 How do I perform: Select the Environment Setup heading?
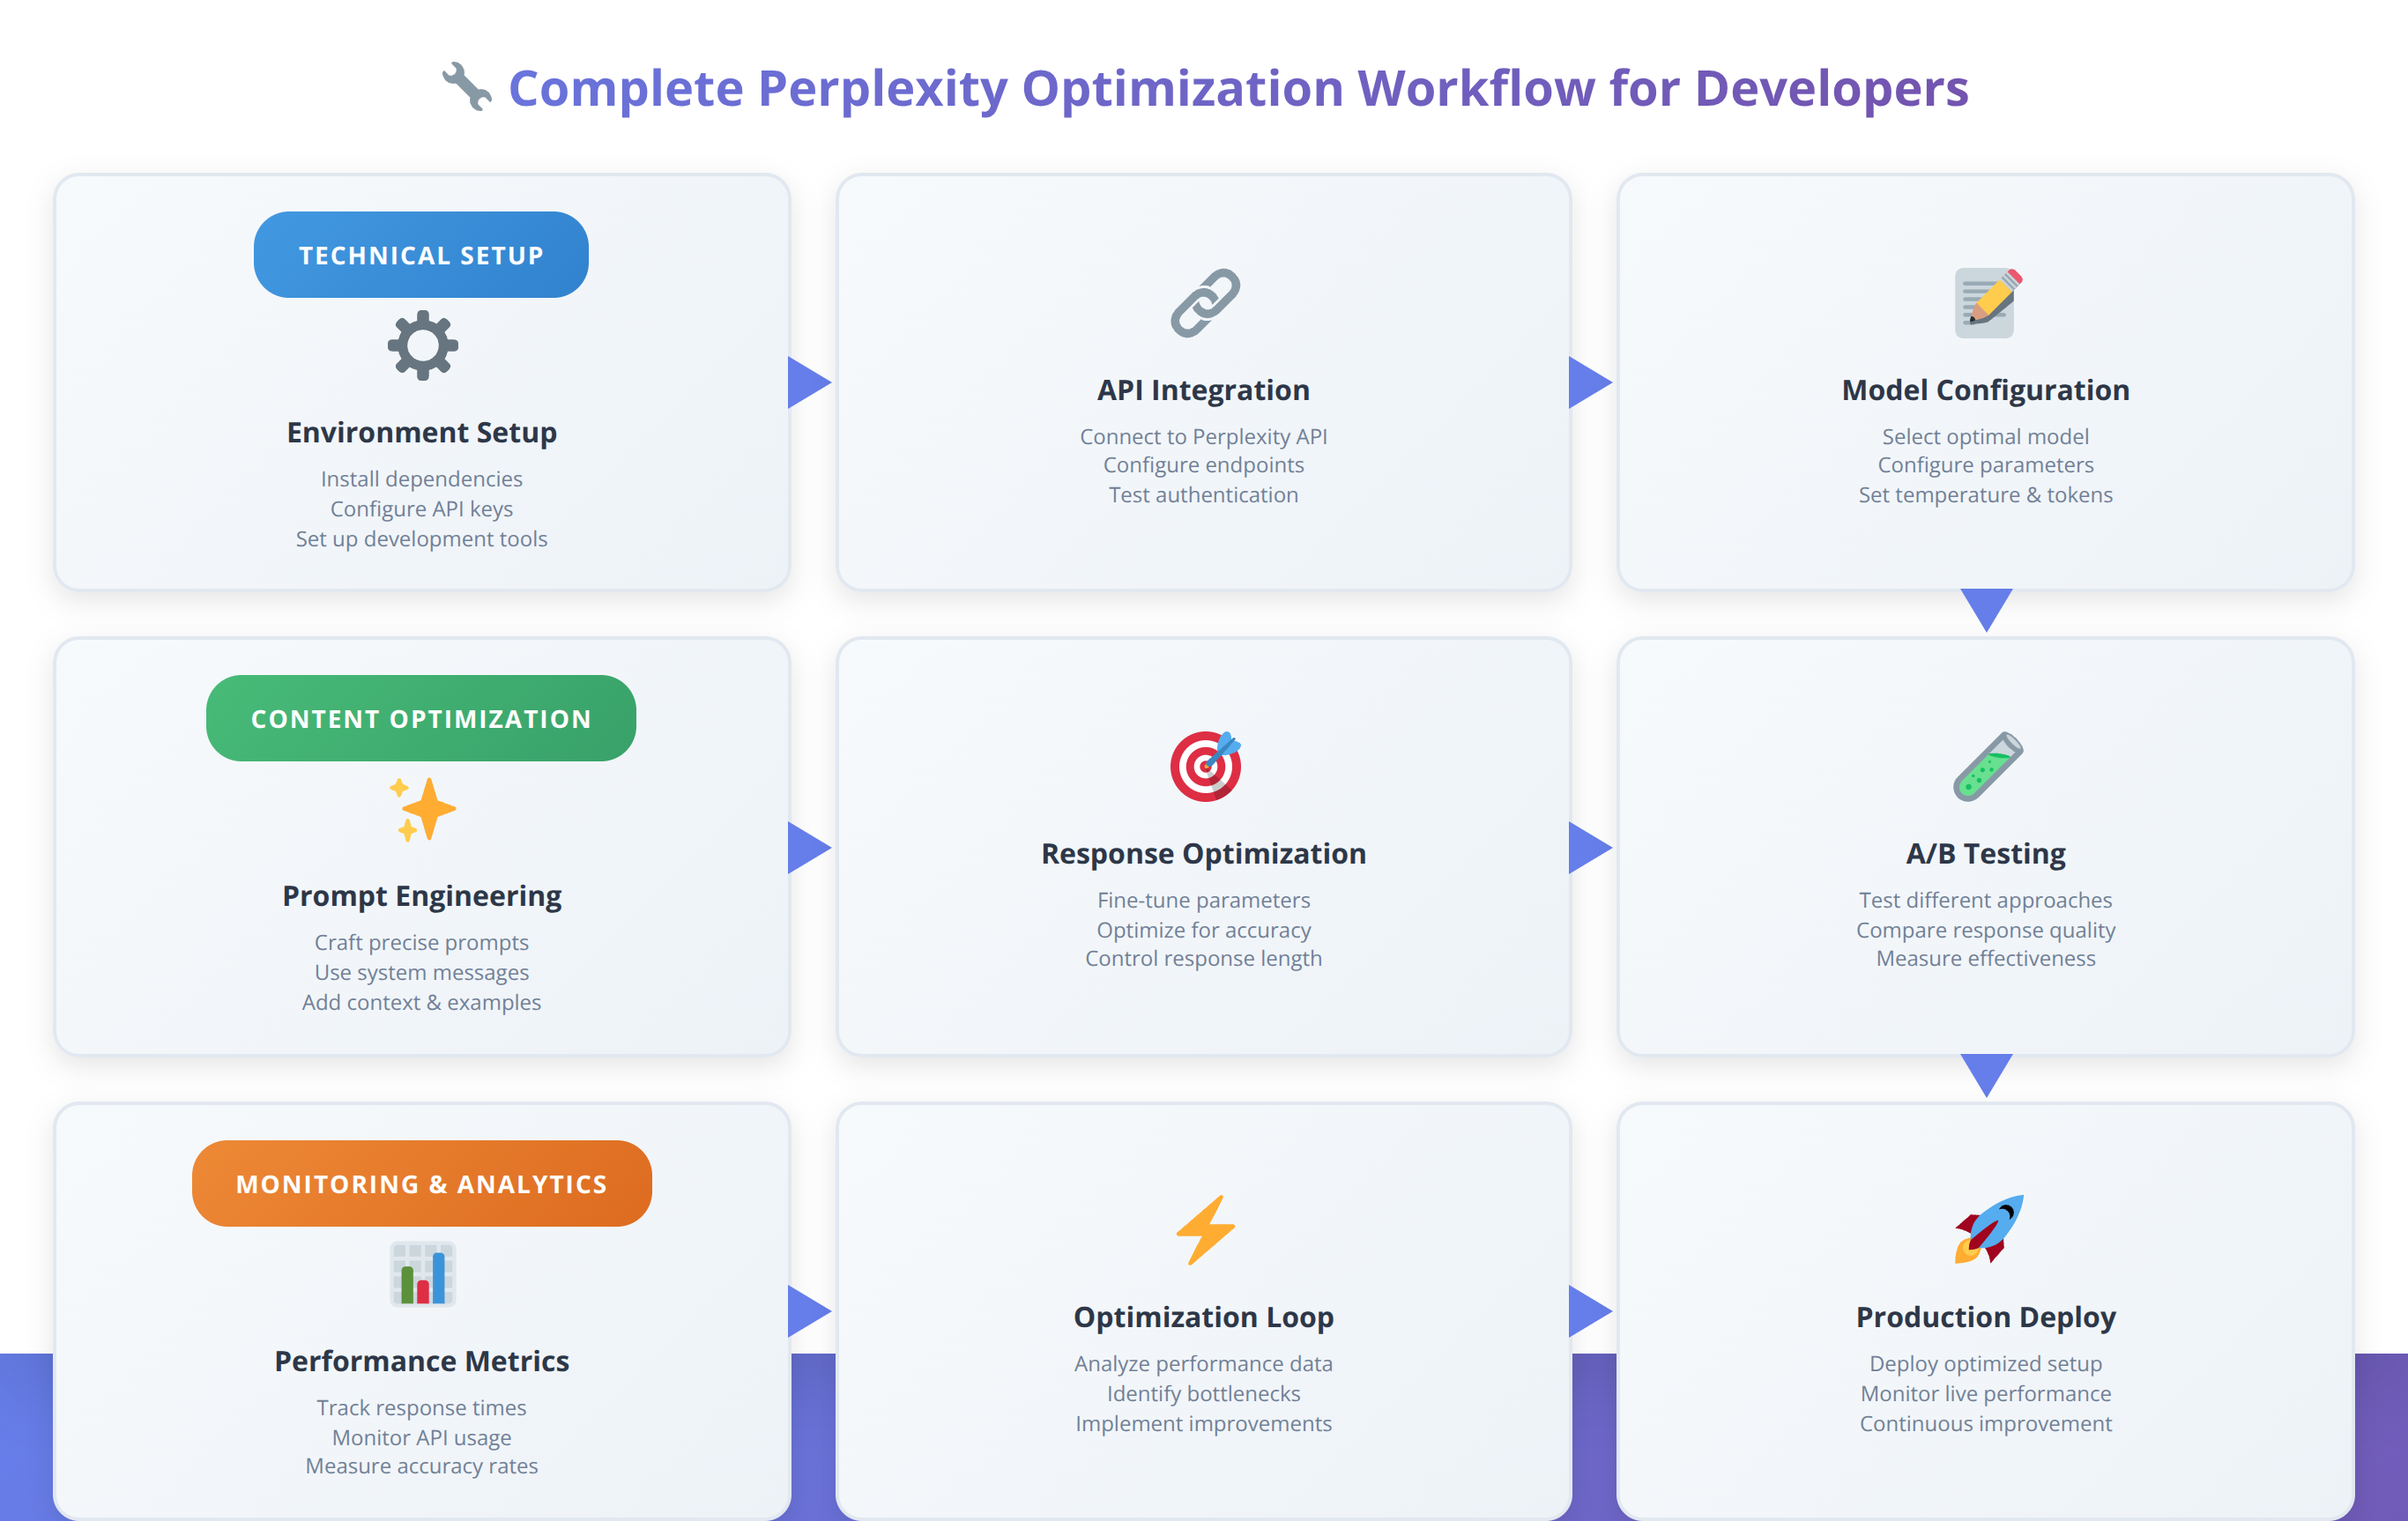(421, 432)
